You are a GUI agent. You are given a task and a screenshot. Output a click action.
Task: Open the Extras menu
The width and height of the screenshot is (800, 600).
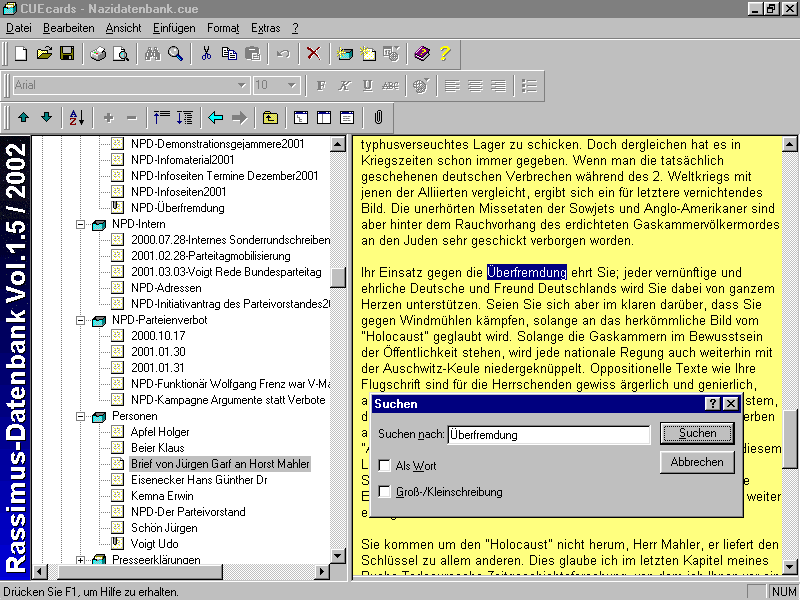tap(265, 28)
